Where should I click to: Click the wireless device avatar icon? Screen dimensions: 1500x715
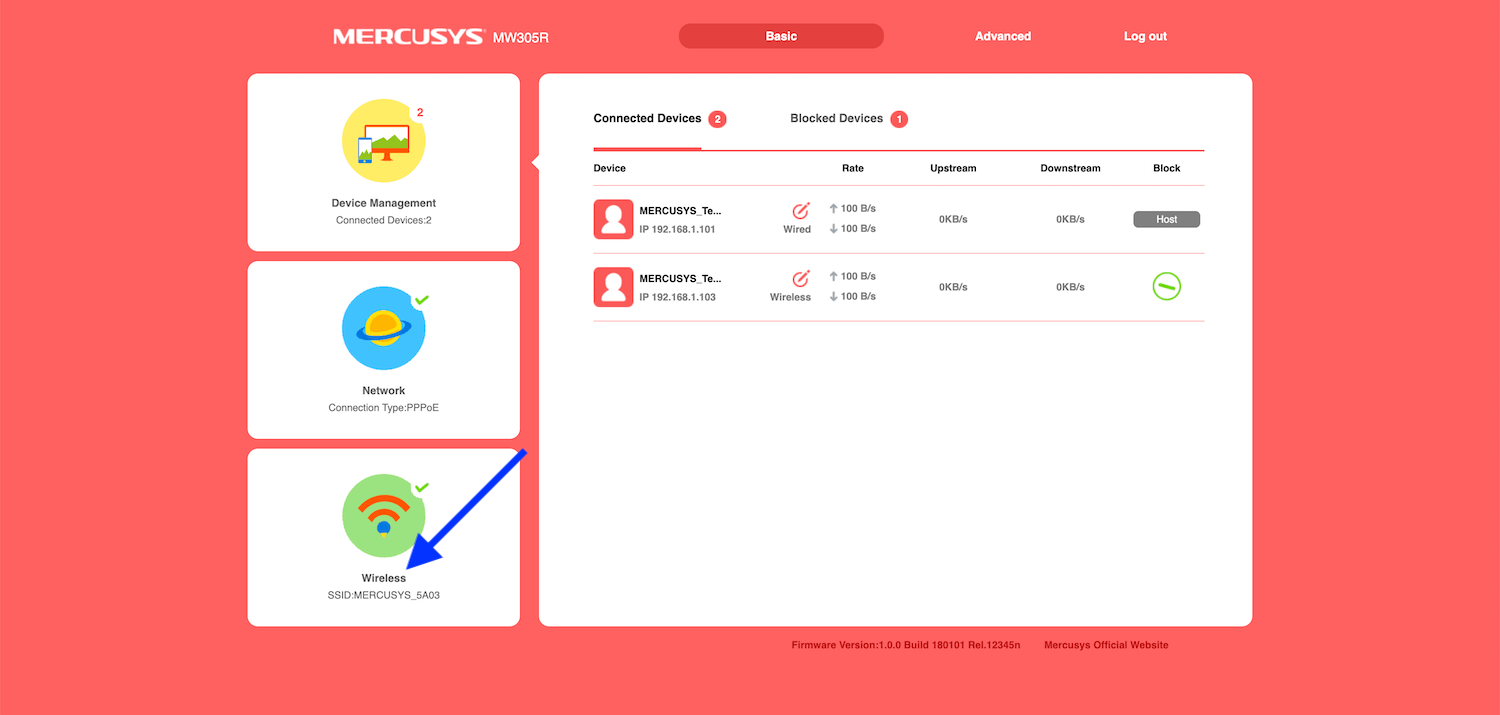[613, 287]
